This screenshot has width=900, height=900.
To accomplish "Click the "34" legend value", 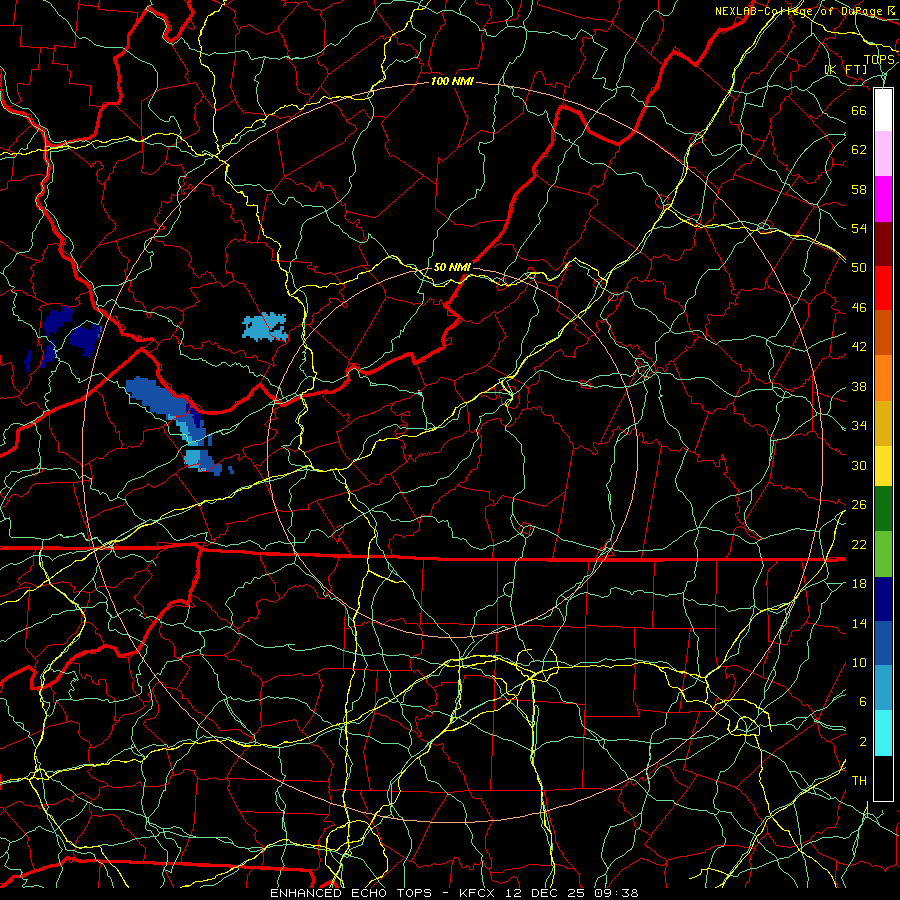I will click(x=859, y=426).
